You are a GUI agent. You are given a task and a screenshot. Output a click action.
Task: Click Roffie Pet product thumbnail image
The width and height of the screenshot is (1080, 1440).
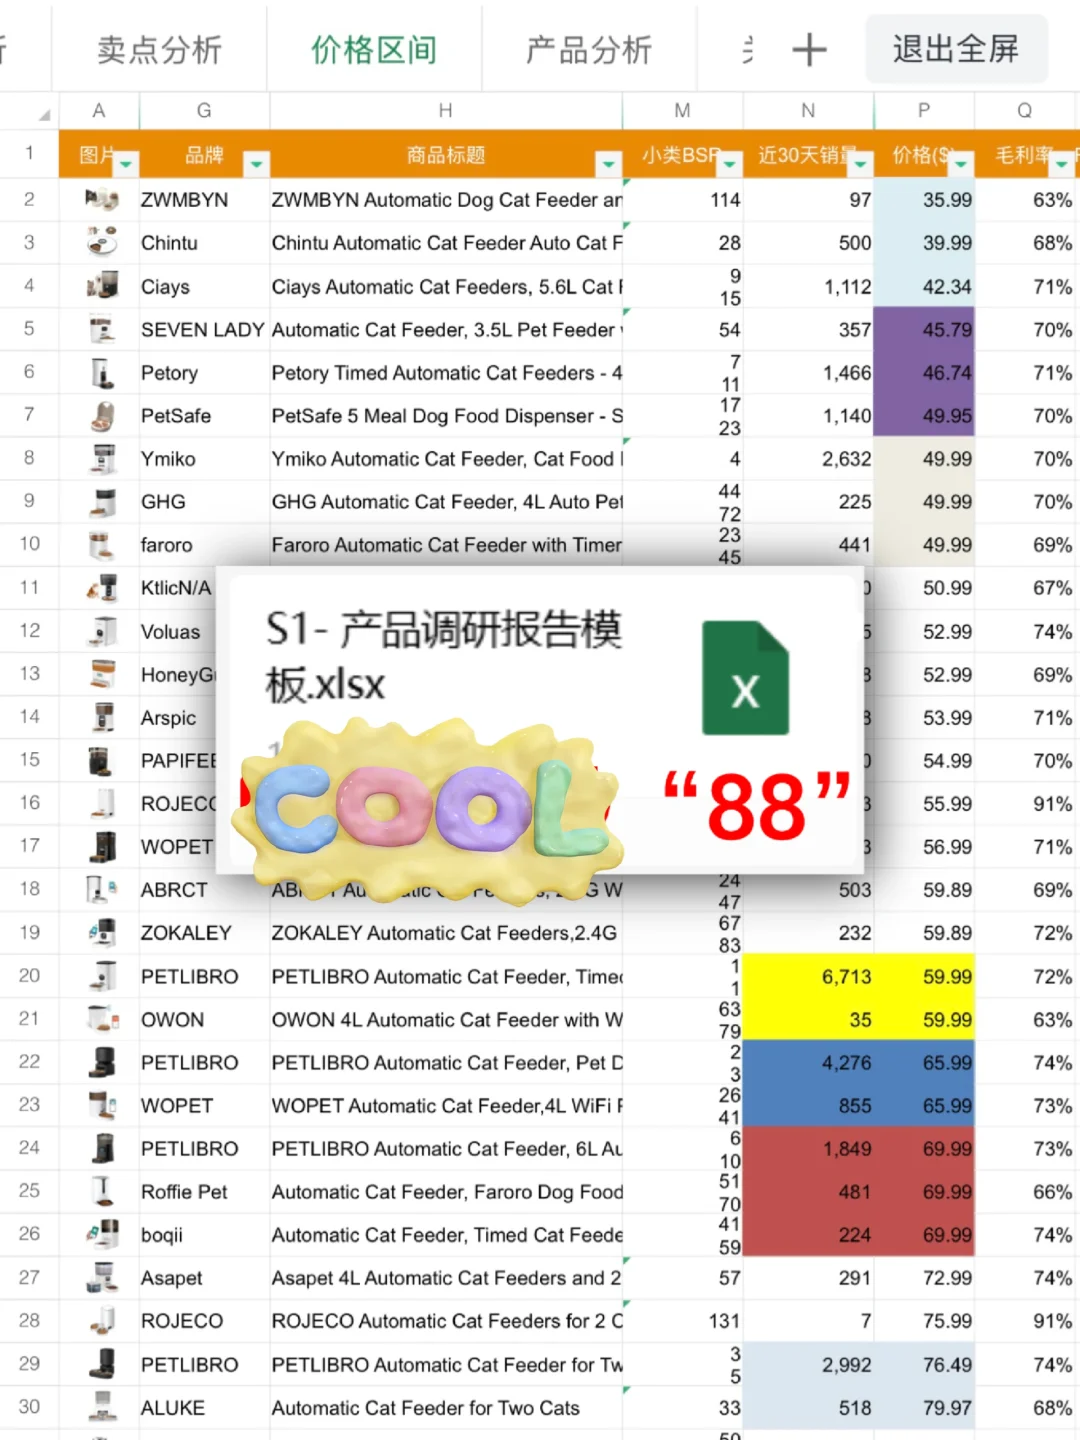[x=101, y=1192]
